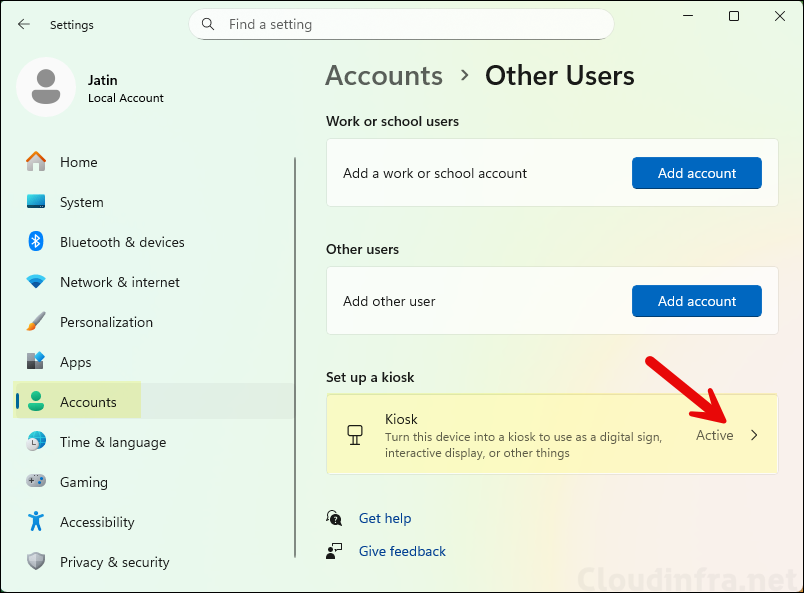Click the Jatin profile picture

(45, 87)
